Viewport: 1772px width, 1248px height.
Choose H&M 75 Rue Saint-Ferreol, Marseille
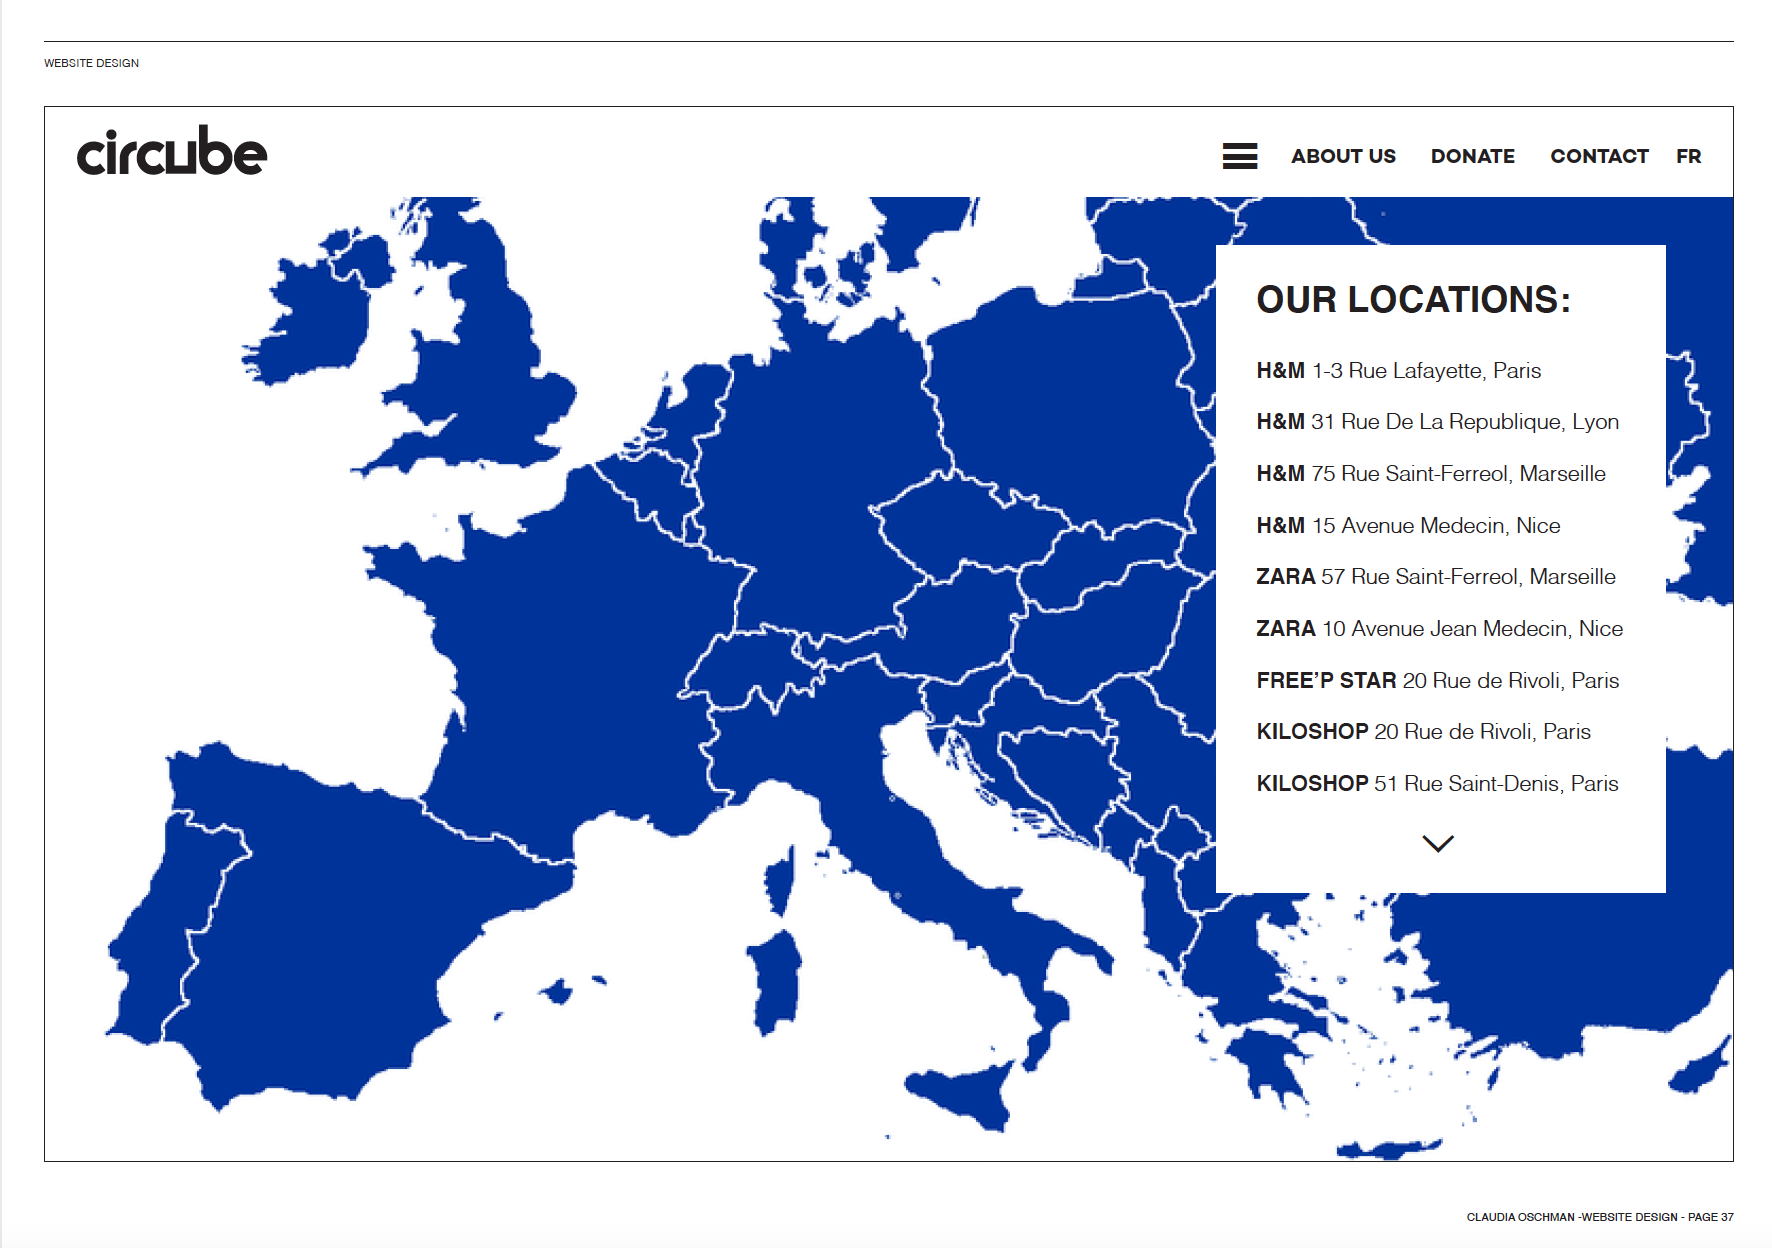coord(1431,474)
